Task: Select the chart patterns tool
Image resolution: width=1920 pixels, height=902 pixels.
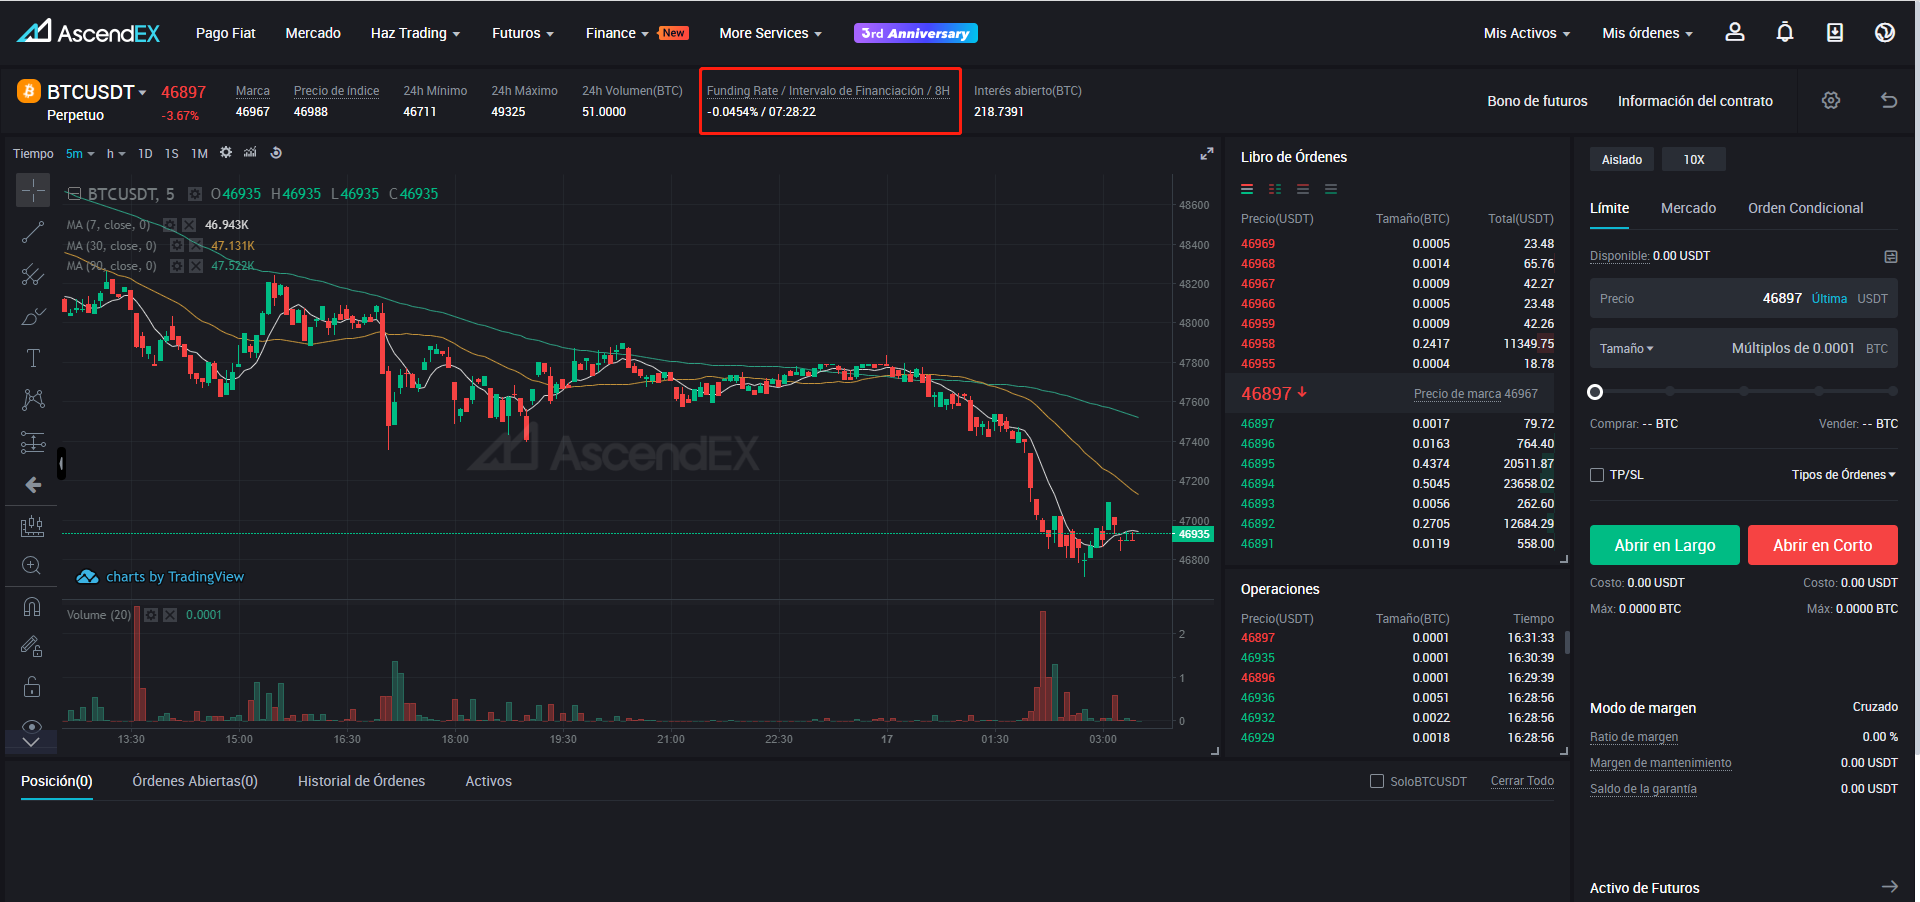Action: coord(33,400)
